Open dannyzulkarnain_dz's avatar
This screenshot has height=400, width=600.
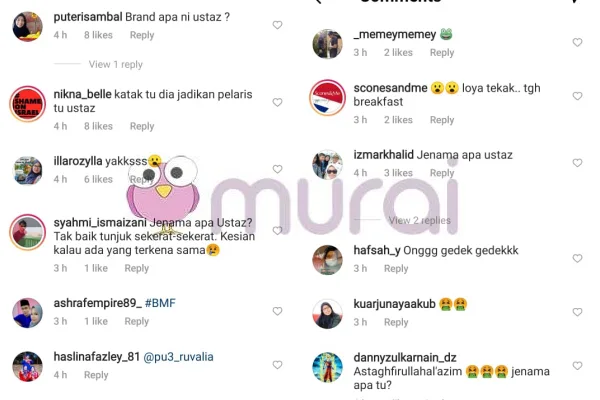327,367
